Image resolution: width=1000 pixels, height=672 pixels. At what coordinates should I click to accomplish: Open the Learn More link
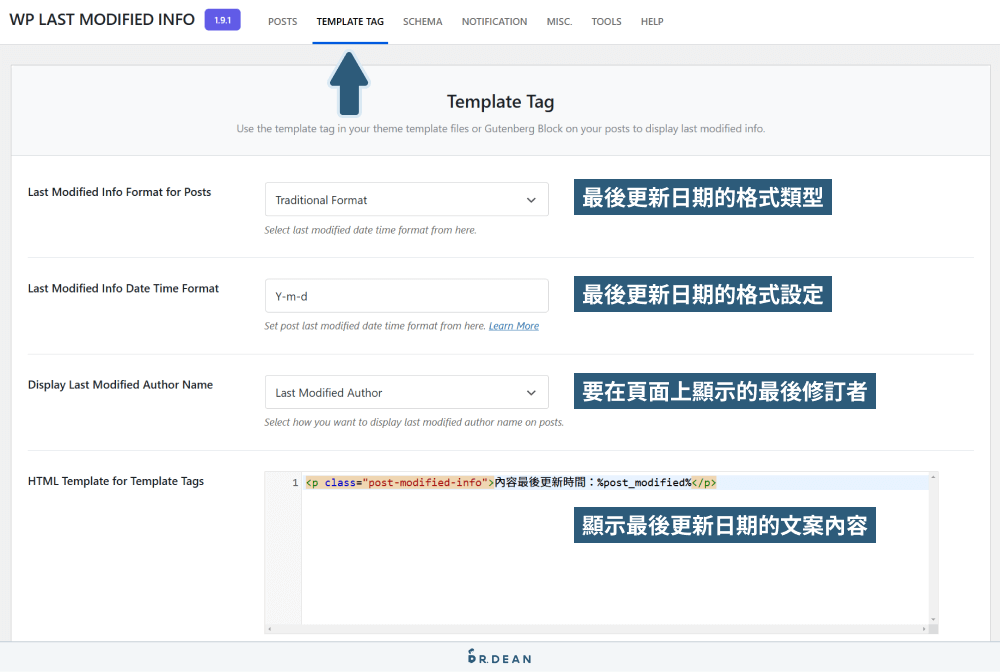514,325
